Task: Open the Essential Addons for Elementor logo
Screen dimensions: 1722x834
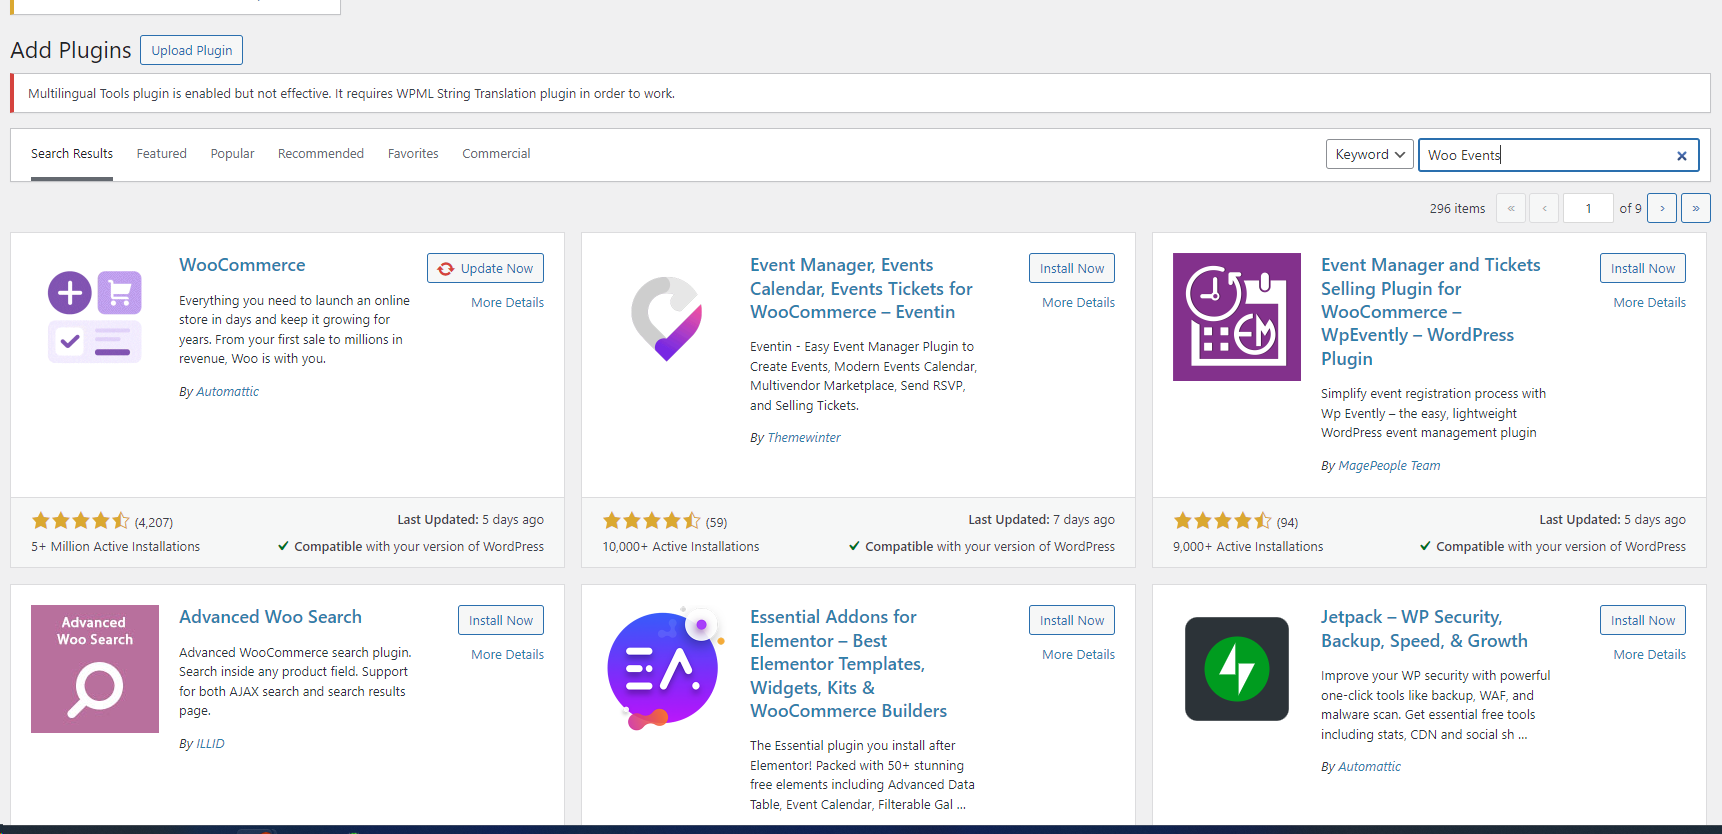Action: tap(666, 669)
